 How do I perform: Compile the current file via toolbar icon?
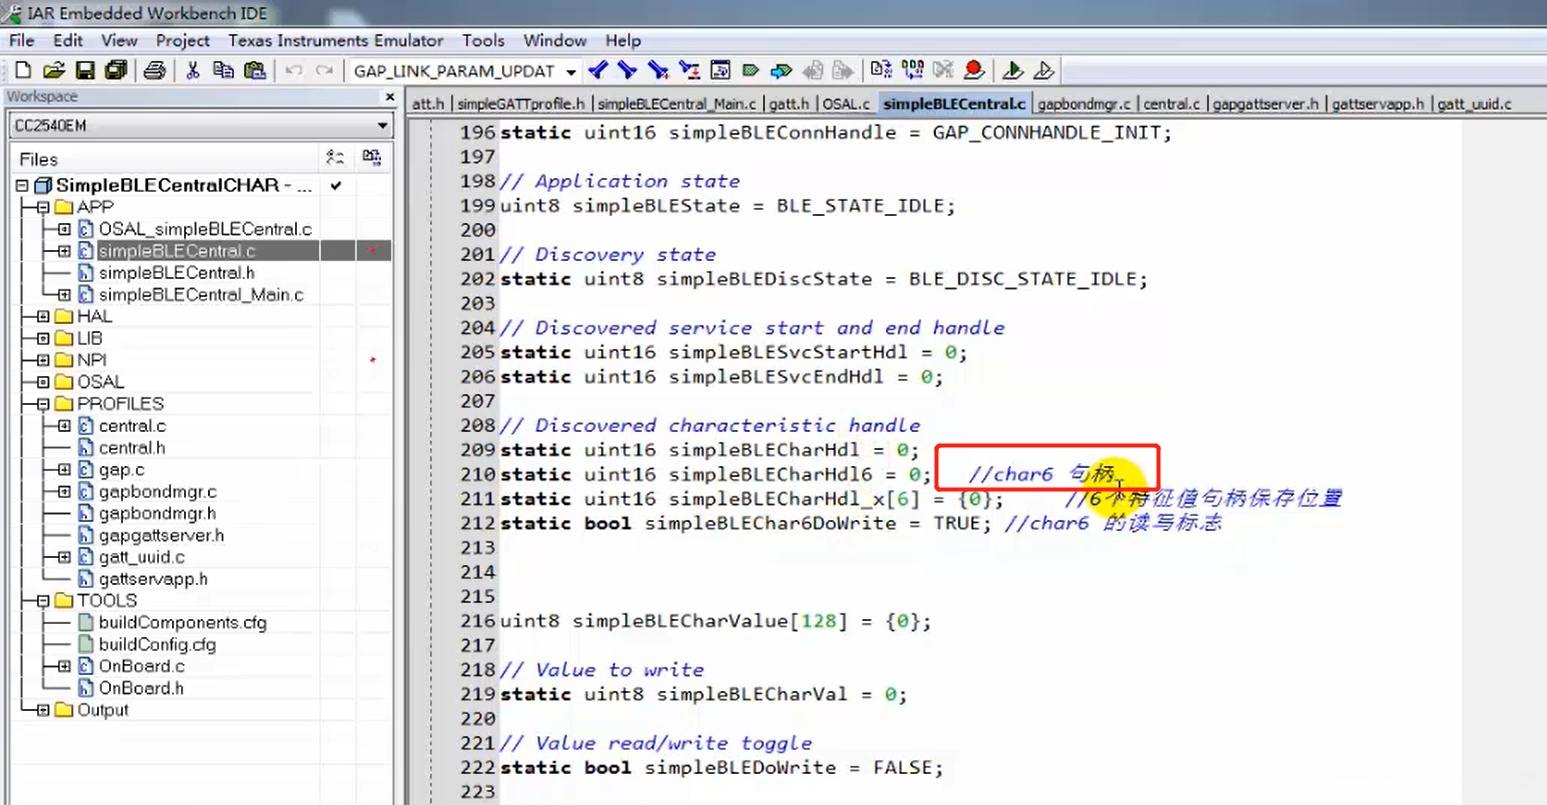point(881,70)
